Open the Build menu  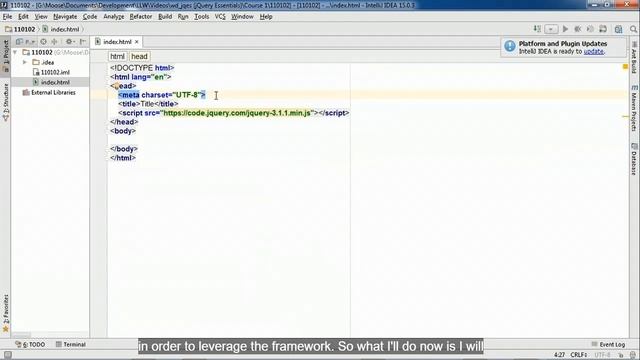coord(165,17)
